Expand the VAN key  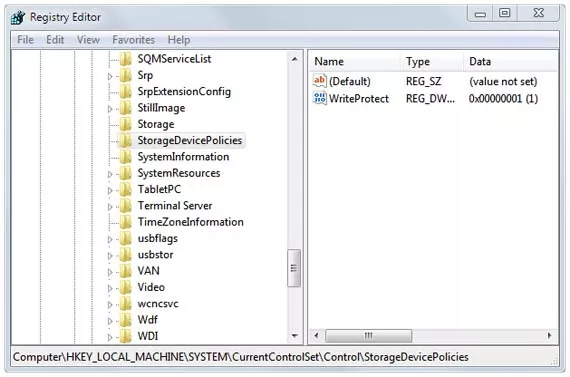[110, 272]
